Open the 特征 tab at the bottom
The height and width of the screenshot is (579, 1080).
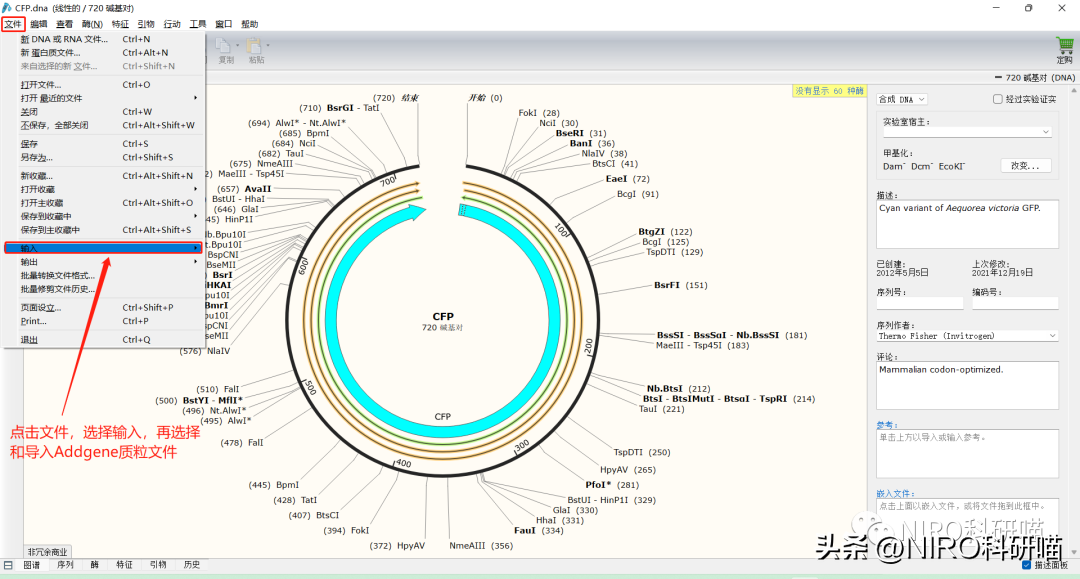(124, 565)
